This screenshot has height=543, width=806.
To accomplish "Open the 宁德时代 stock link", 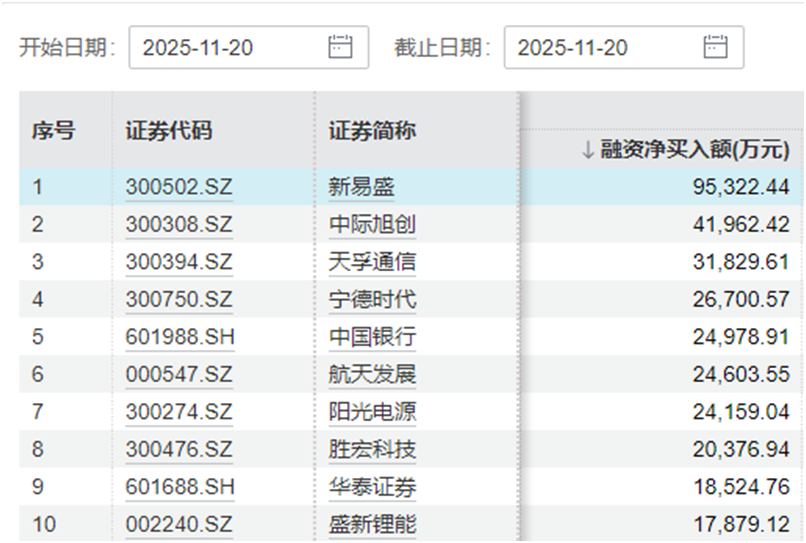I will tap(372, 299).
